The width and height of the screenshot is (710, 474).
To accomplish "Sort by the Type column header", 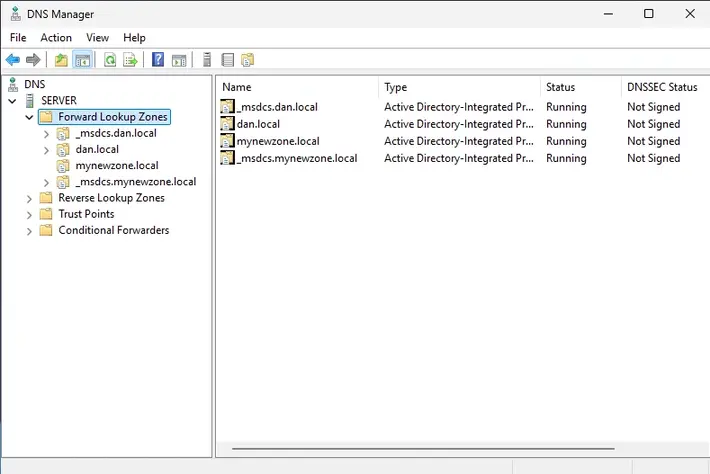I will coord(460,87).
